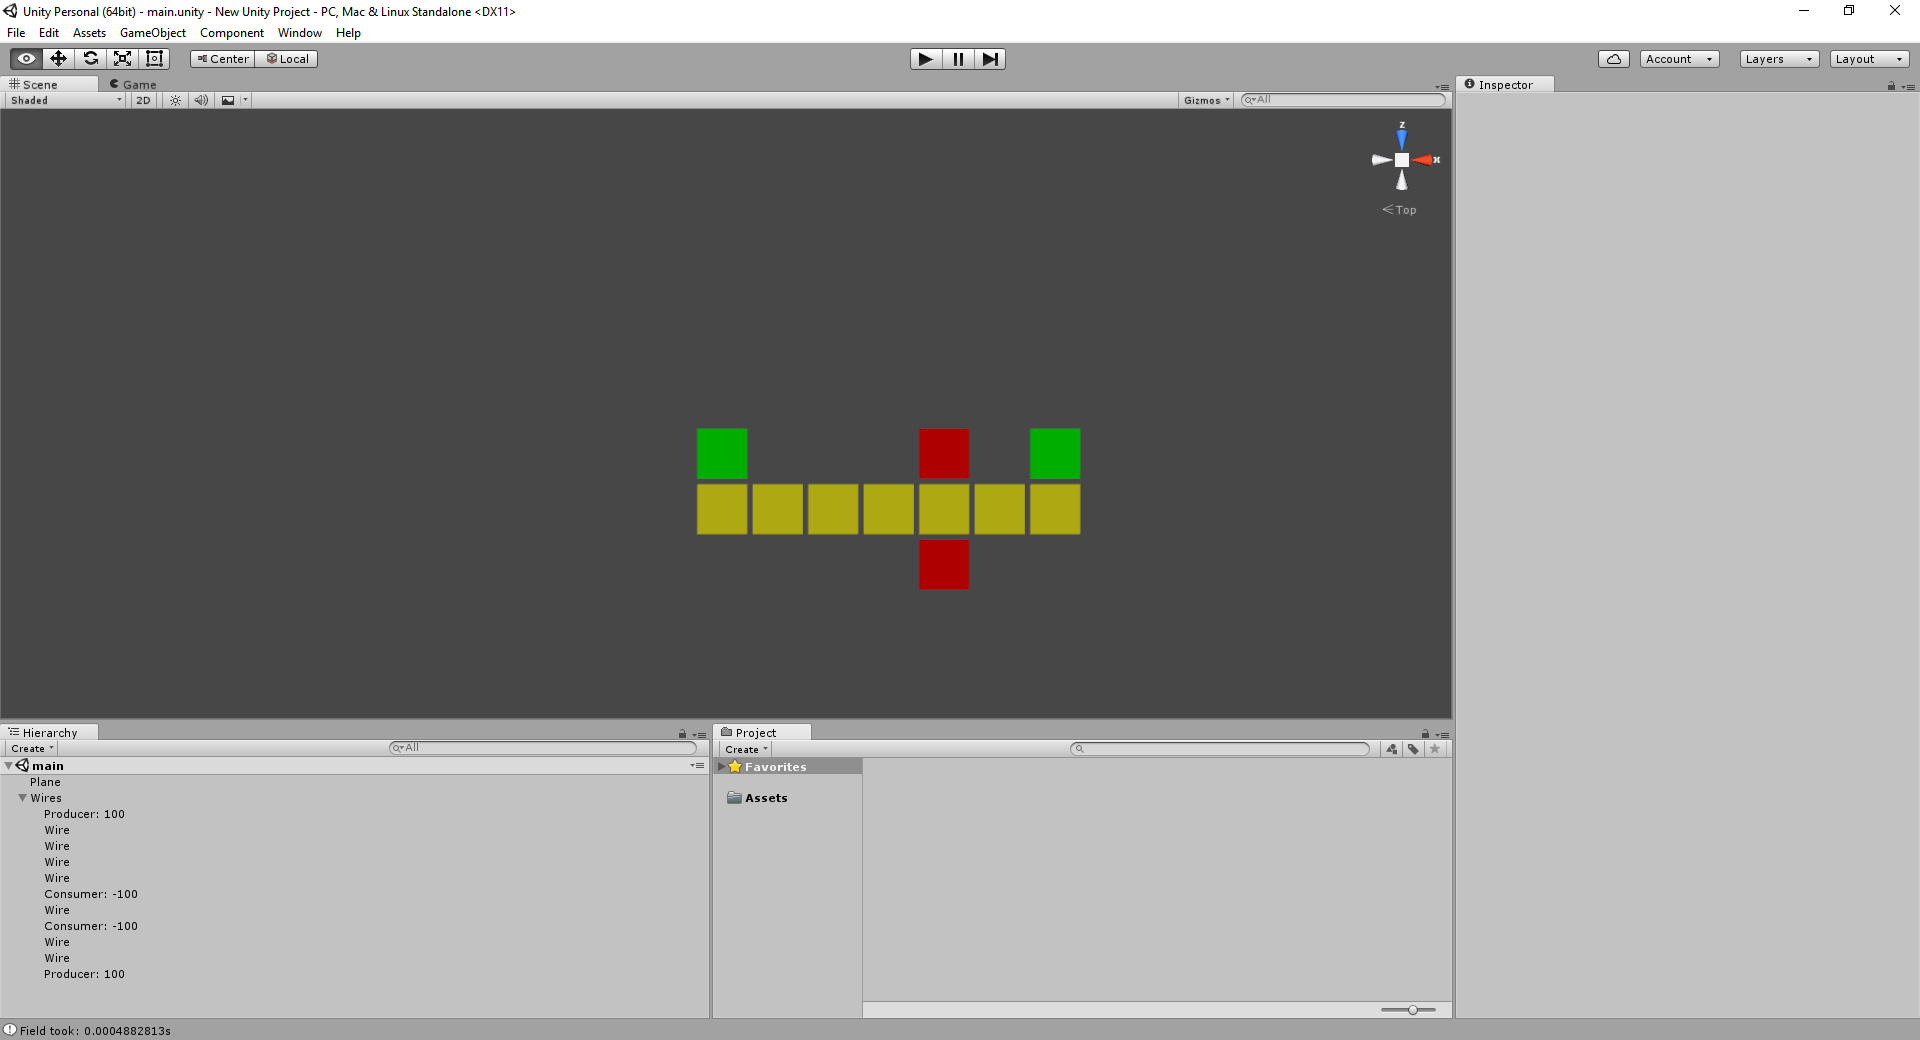Click the Local handle rotation button

(287, 59)
